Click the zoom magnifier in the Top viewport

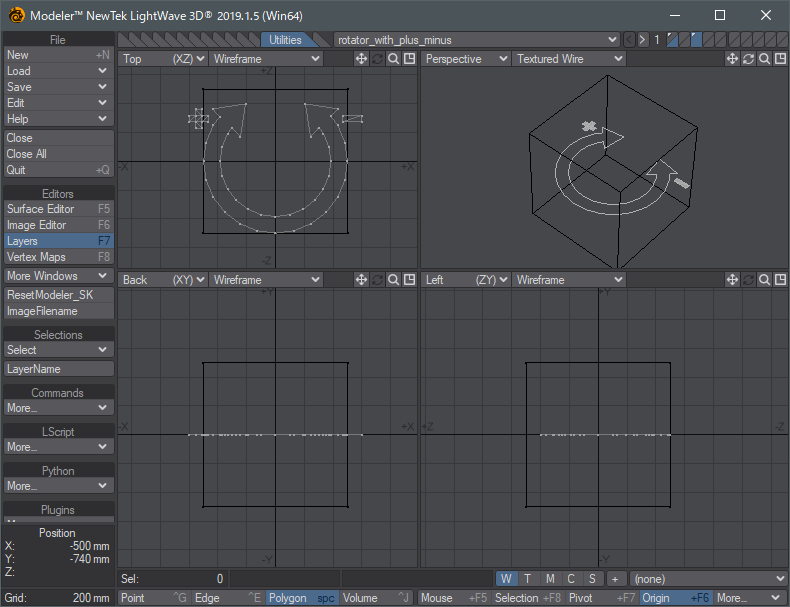point(393,59)
